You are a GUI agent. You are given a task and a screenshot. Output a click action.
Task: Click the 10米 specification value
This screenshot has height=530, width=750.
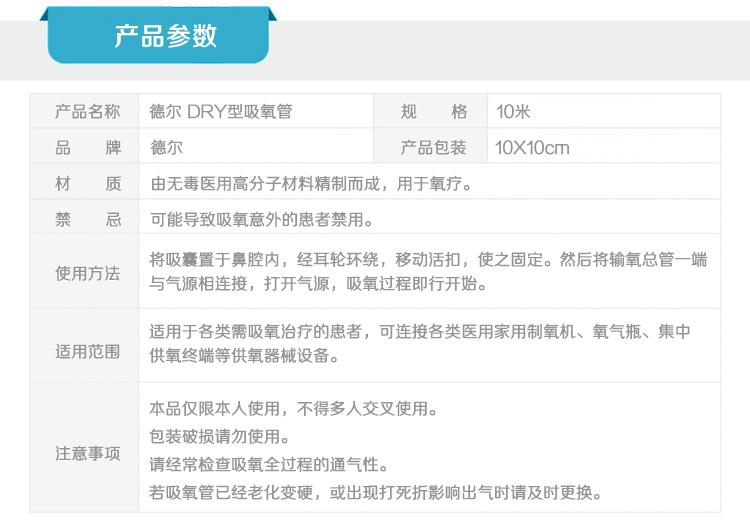point(514,111)
